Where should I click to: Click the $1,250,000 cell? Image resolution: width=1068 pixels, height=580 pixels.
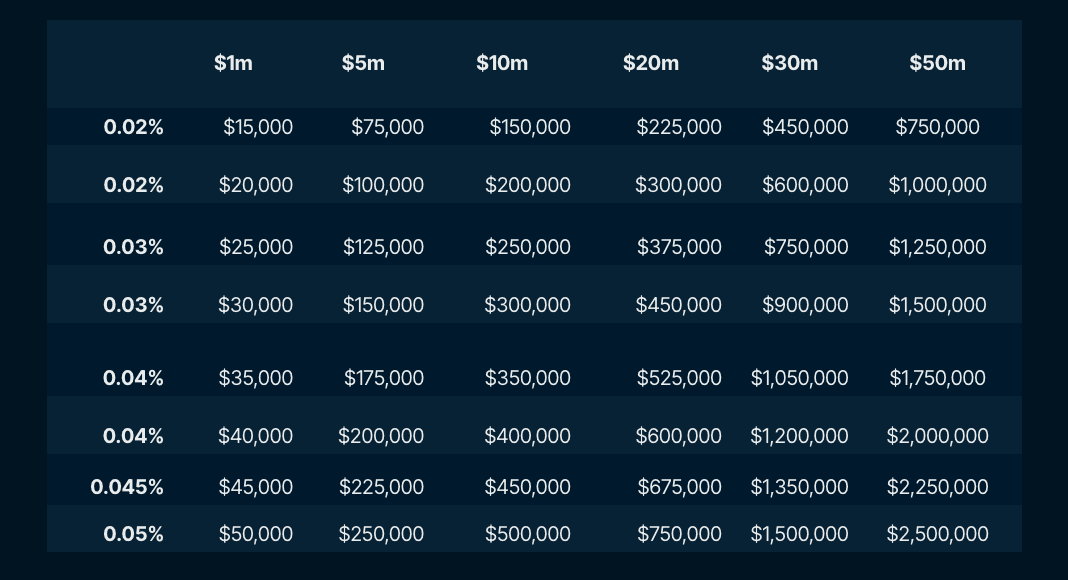pyautogui.click(x=937, y=247)
